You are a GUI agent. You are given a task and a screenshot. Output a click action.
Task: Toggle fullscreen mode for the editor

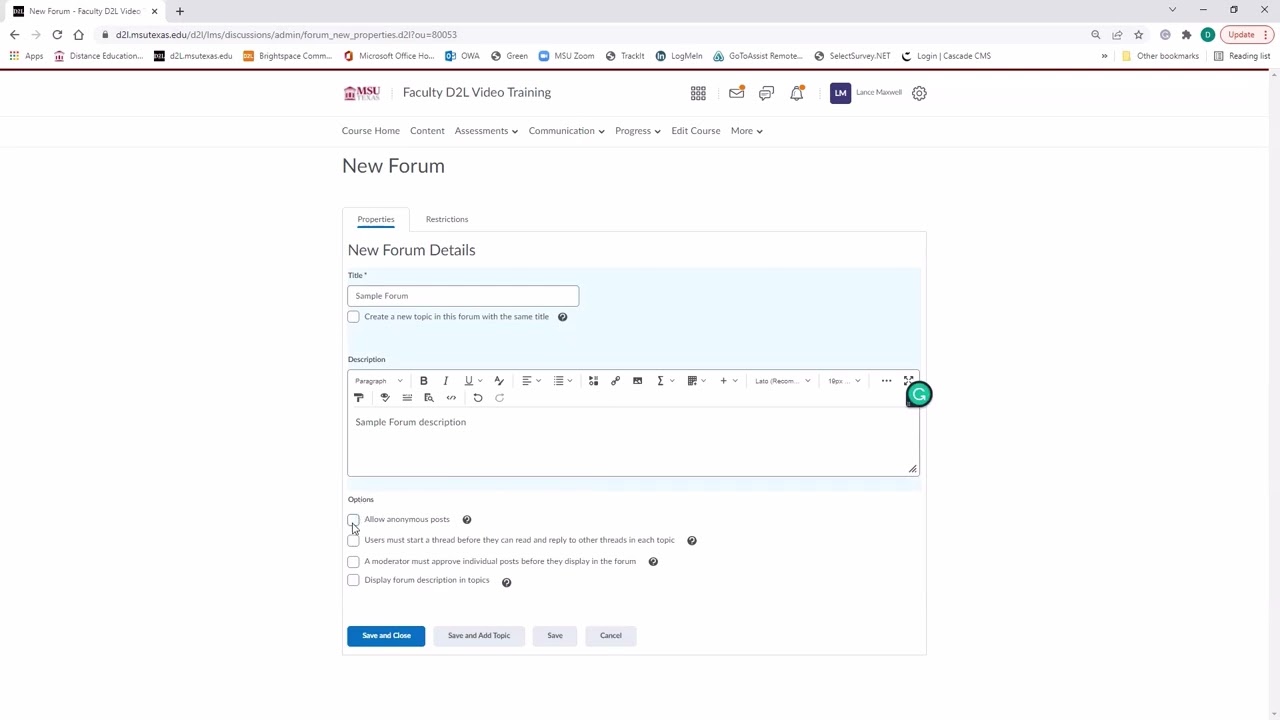[x=908, y=381]
